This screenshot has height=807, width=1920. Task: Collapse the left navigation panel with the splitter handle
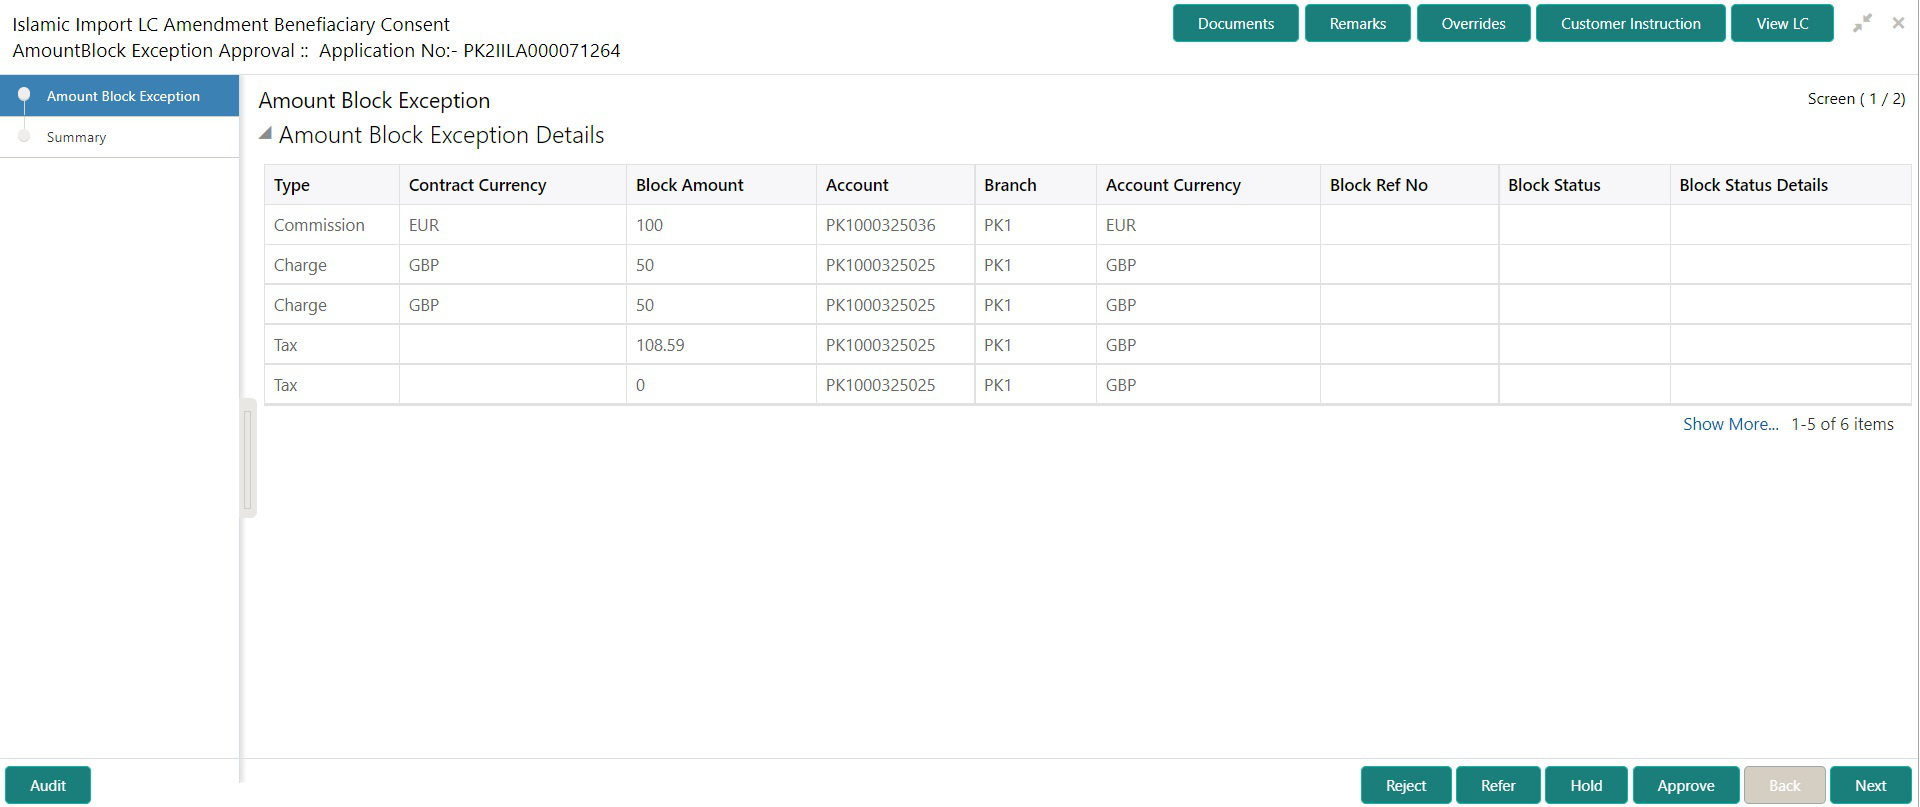(248, 458)
